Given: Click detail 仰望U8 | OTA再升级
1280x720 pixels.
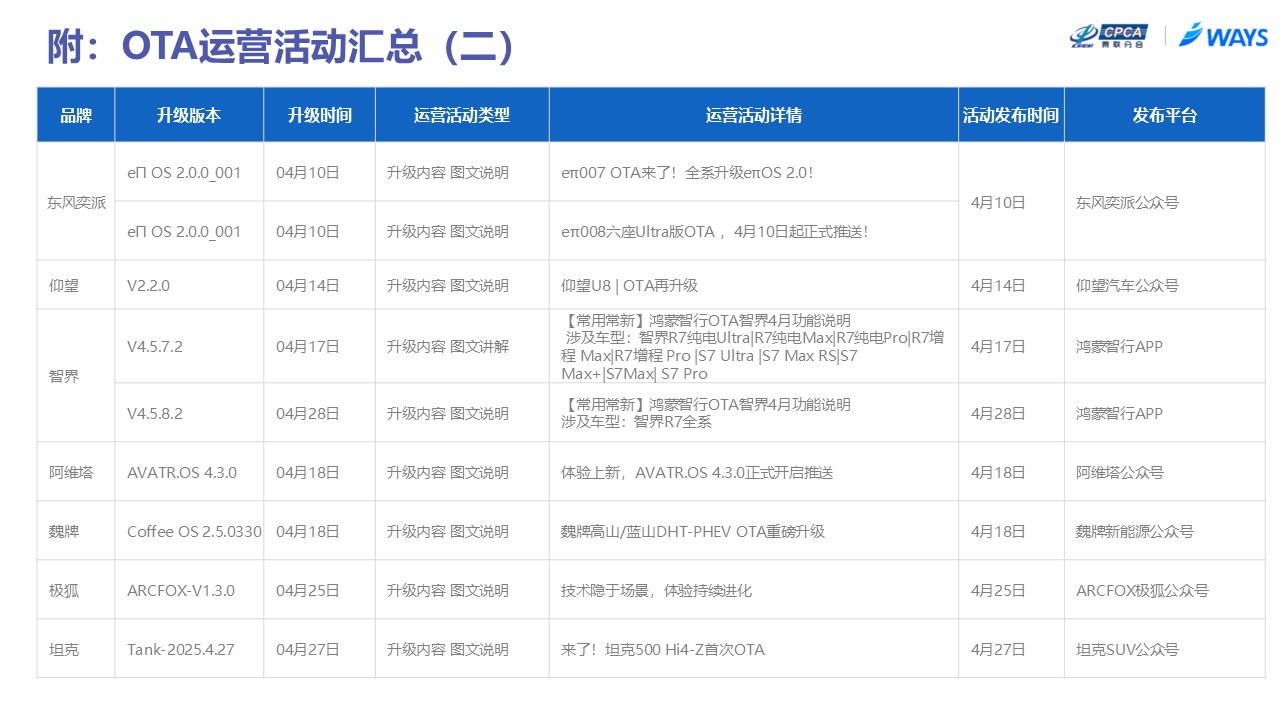Looking at the screenshot, I should (x=629, y=285).
